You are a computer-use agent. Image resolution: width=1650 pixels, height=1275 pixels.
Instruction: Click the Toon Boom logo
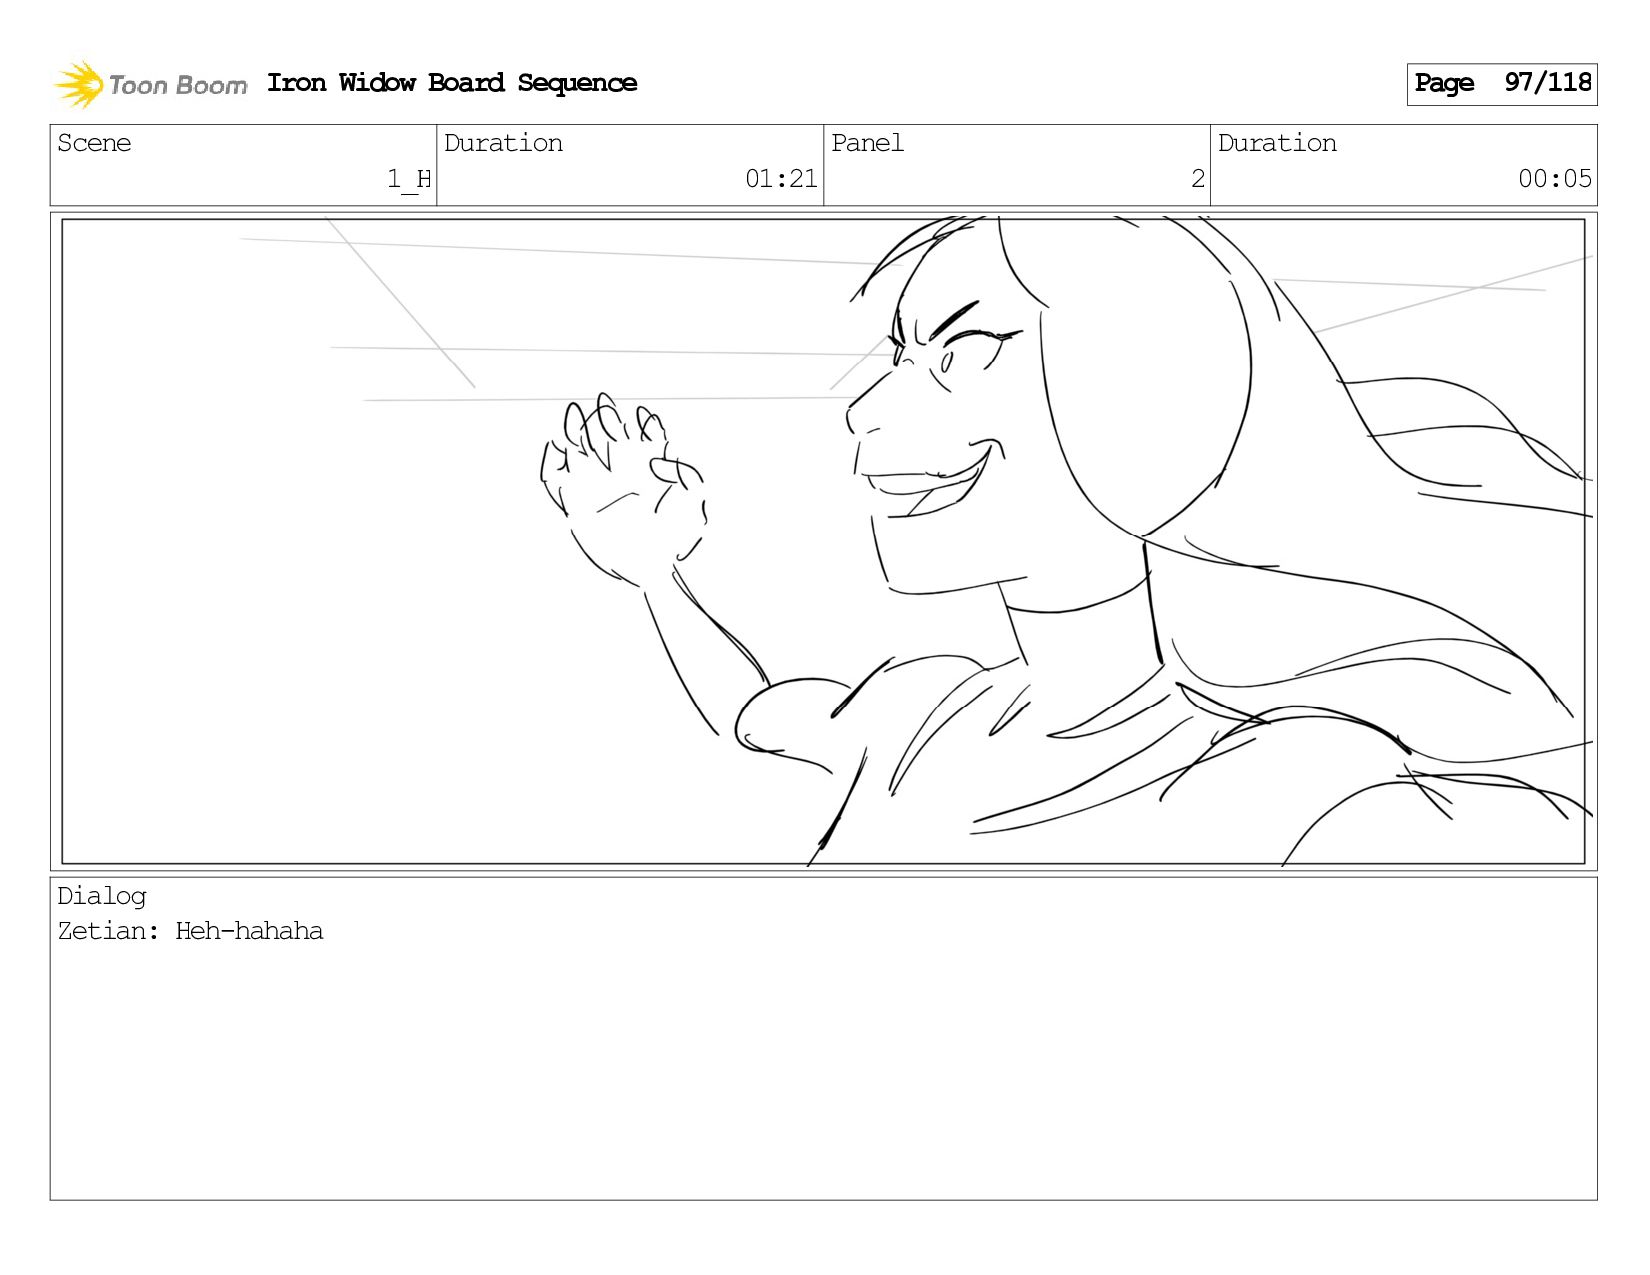[x=150, y=84]
